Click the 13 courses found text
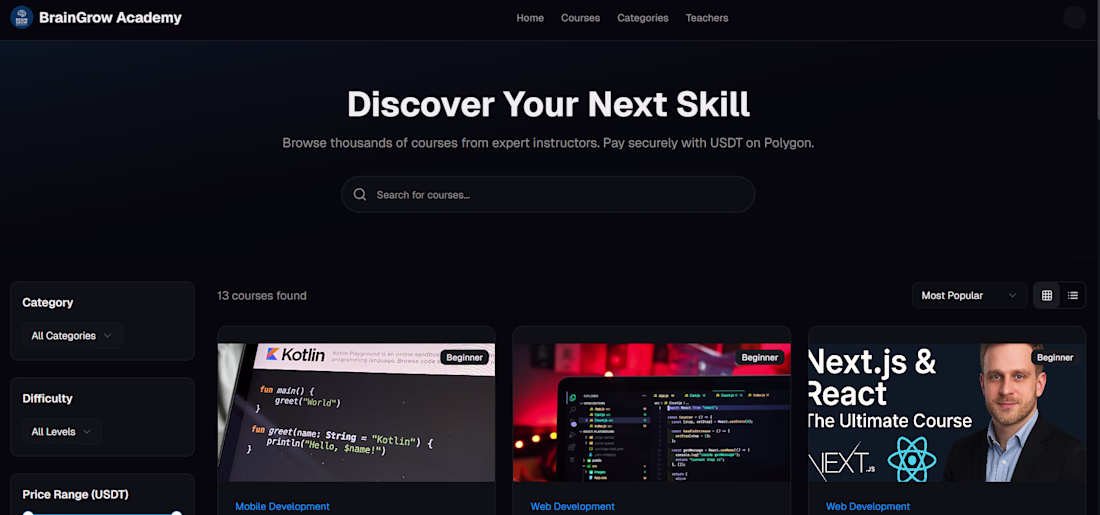This screenshot has width=1100, height=515. (262, 295)
